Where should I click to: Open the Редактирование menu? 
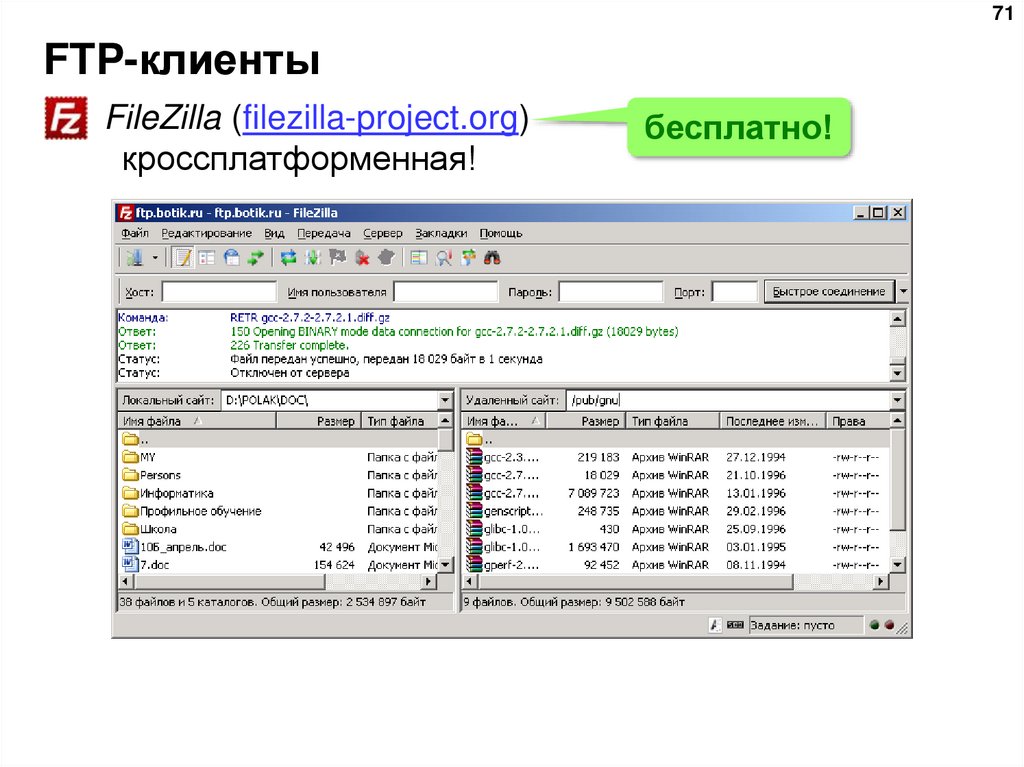pyautogui.click(x=206, y=233)
